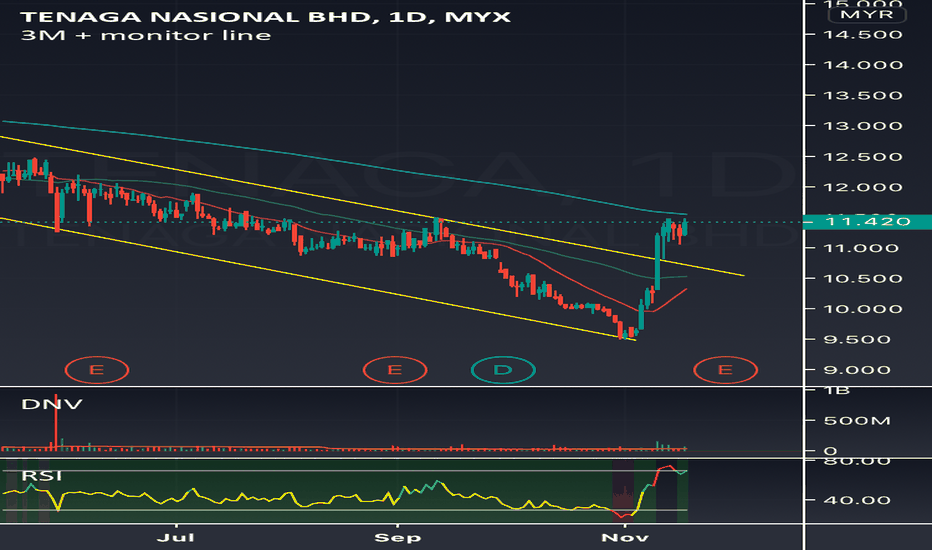Select the MYR currency button
Screen dimensions: 932x550
(867, 14)
